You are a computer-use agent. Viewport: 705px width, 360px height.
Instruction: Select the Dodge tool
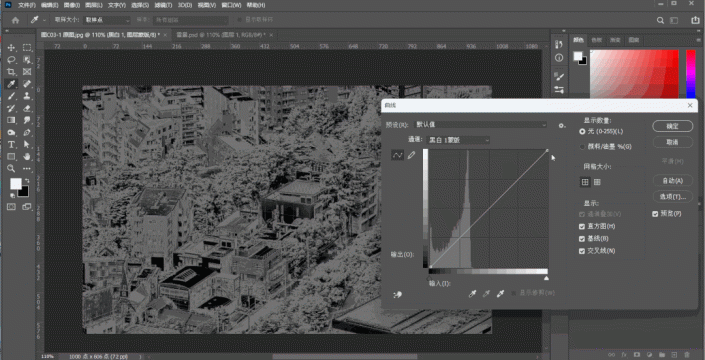(11, 133)
